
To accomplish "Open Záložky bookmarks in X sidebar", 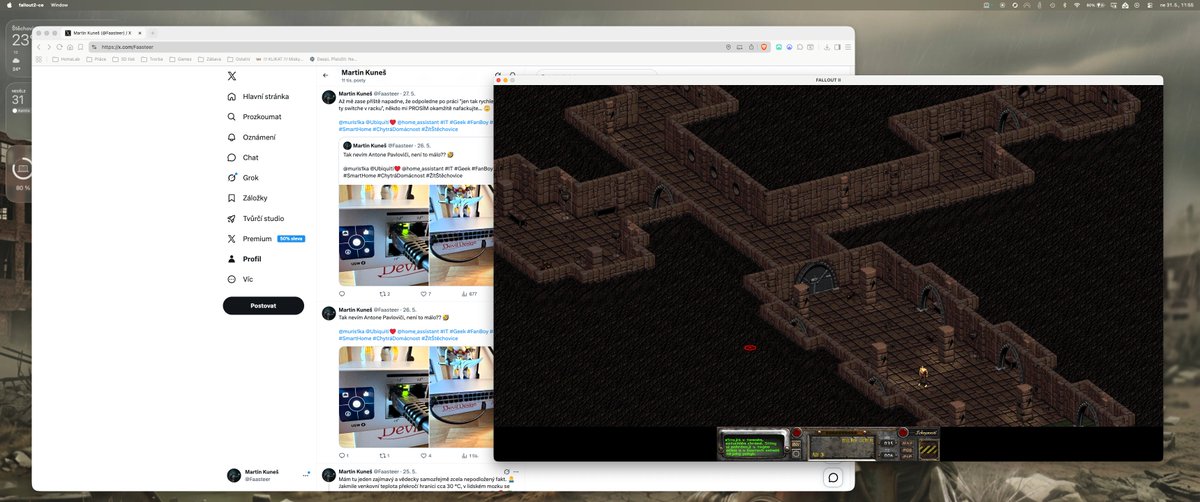I will (x=248, y=198).
